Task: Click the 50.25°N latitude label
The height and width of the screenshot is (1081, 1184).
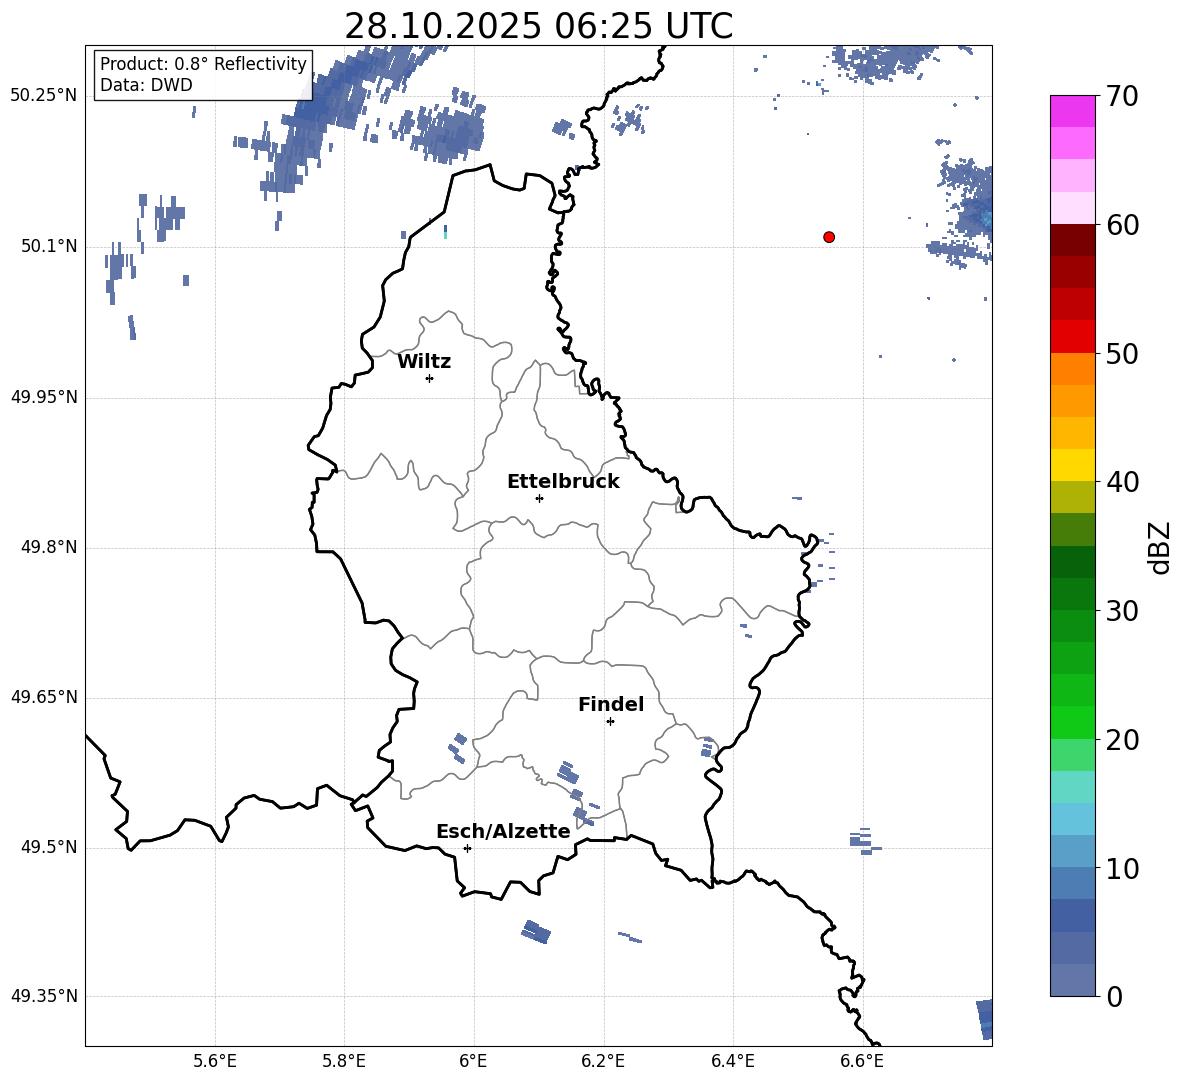Action: click(45, 96)
